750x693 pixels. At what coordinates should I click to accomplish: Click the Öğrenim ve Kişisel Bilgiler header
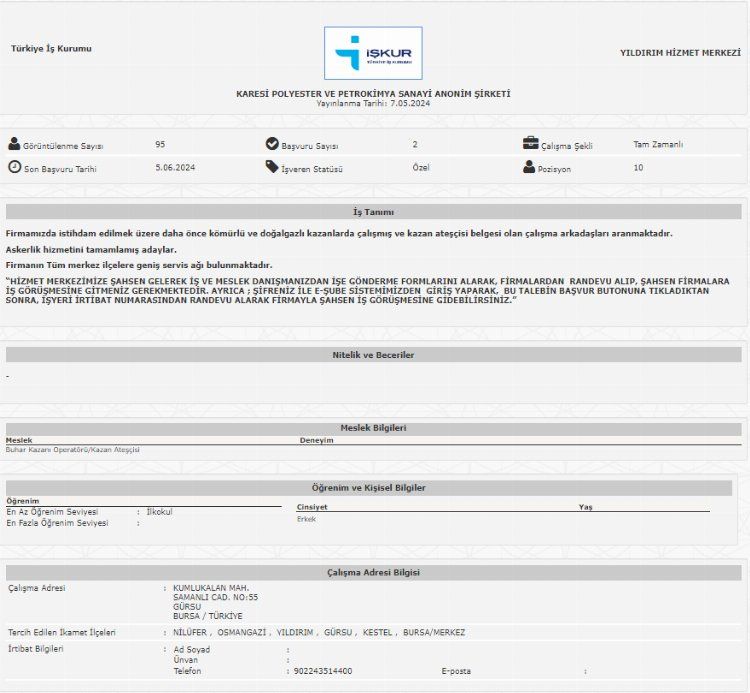(373, 488)
